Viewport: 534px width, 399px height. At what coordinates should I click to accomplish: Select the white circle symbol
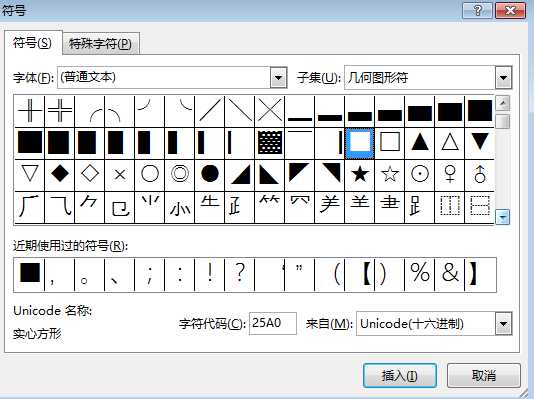click(x=150, y=175)
